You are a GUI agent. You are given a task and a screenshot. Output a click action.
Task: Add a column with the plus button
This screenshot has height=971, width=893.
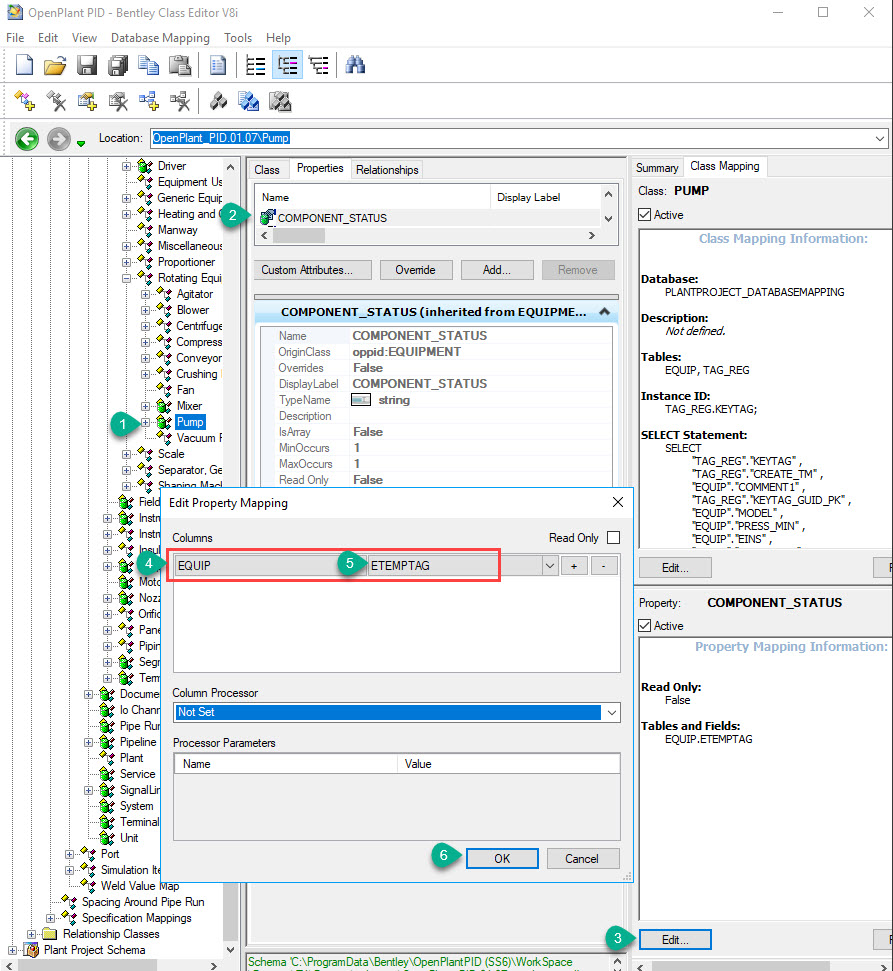click(x=574, y=565)
